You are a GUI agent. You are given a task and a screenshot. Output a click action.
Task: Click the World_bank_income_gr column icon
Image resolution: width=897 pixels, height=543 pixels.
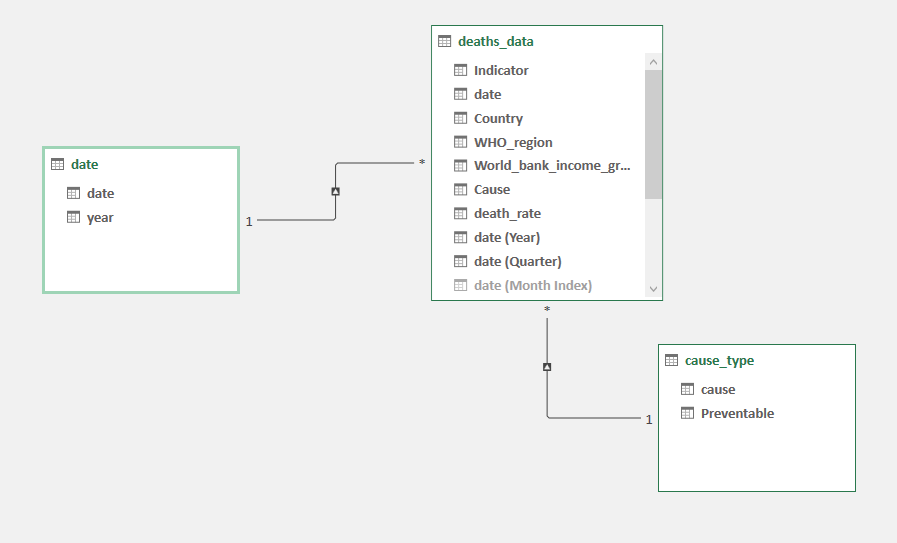(x=461, y=166)
